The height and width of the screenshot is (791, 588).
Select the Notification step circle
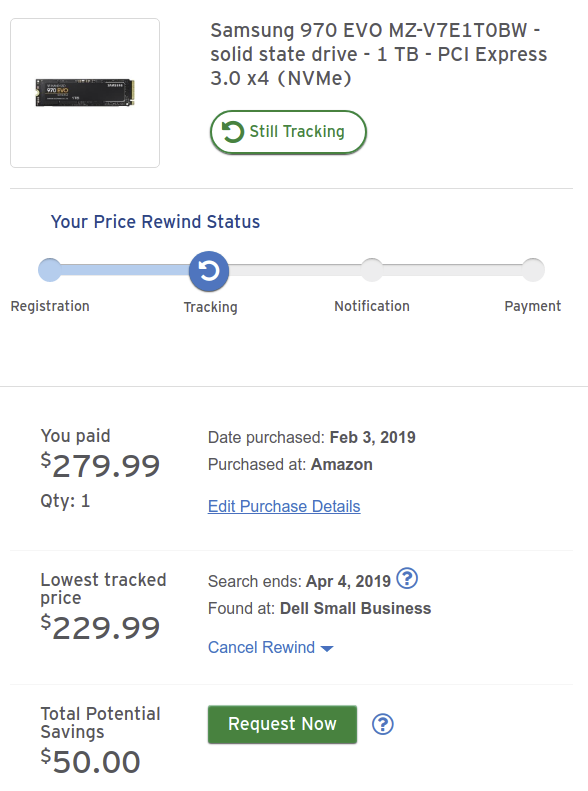click(x=372, y=270)
